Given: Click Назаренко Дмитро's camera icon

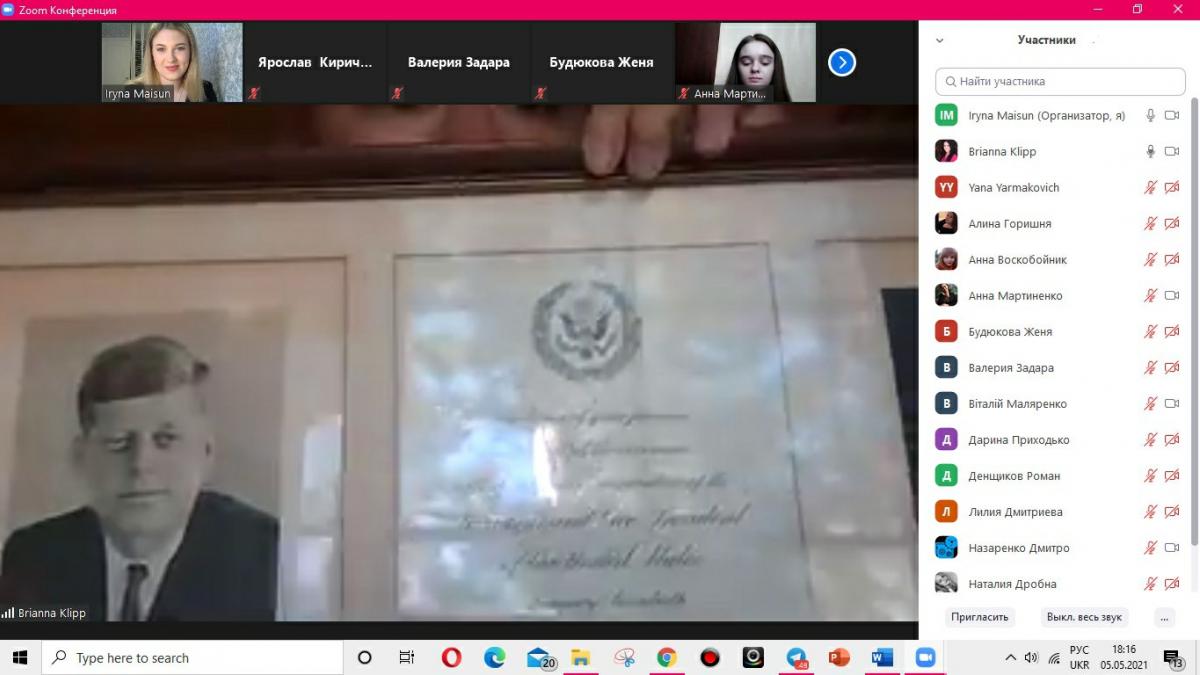Looking at the screenshot, I should tap(1172, 548).
